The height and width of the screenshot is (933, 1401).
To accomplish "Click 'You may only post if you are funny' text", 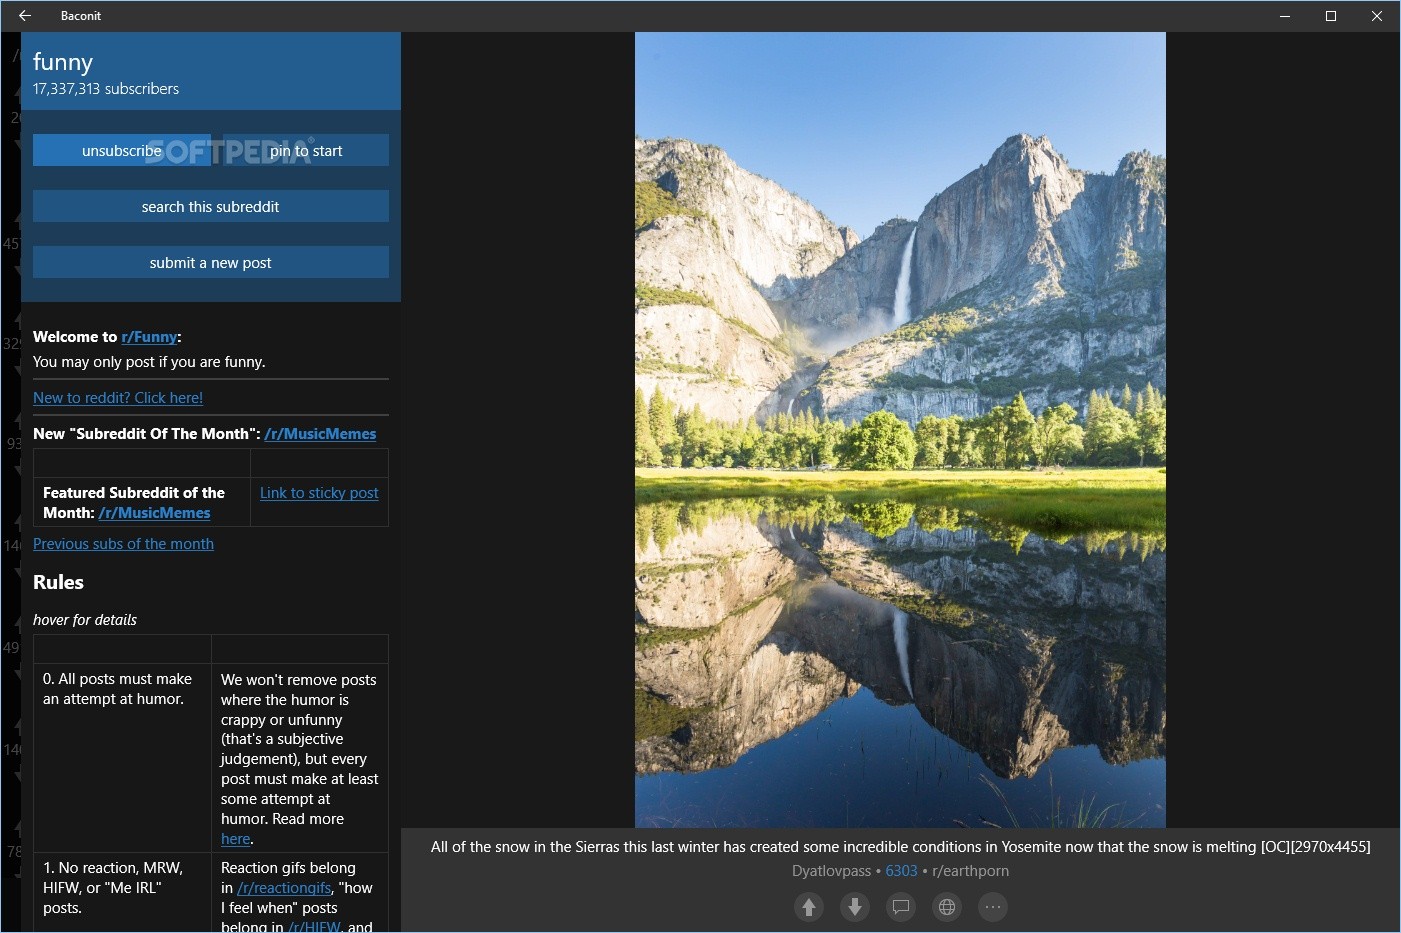I will (x=149, y=362).
